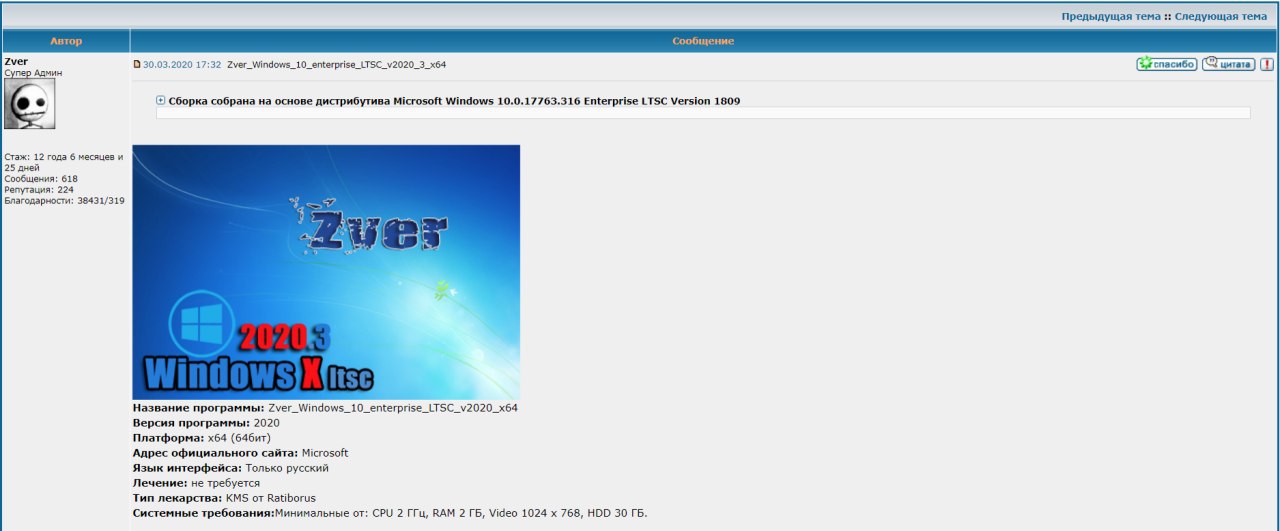Click the 'Системные требования' line
This screenshot has width=1280, height=531.
click(390, 513)
